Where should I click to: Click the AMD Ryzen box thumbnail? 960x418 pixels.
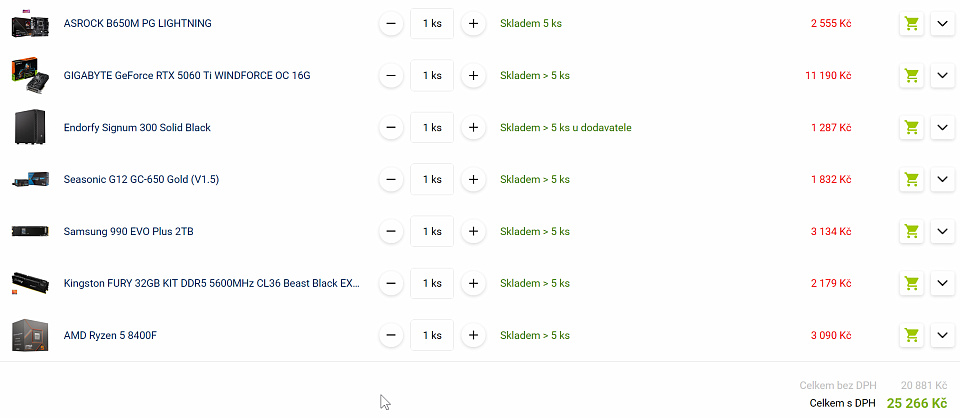[x=29, y=335]
